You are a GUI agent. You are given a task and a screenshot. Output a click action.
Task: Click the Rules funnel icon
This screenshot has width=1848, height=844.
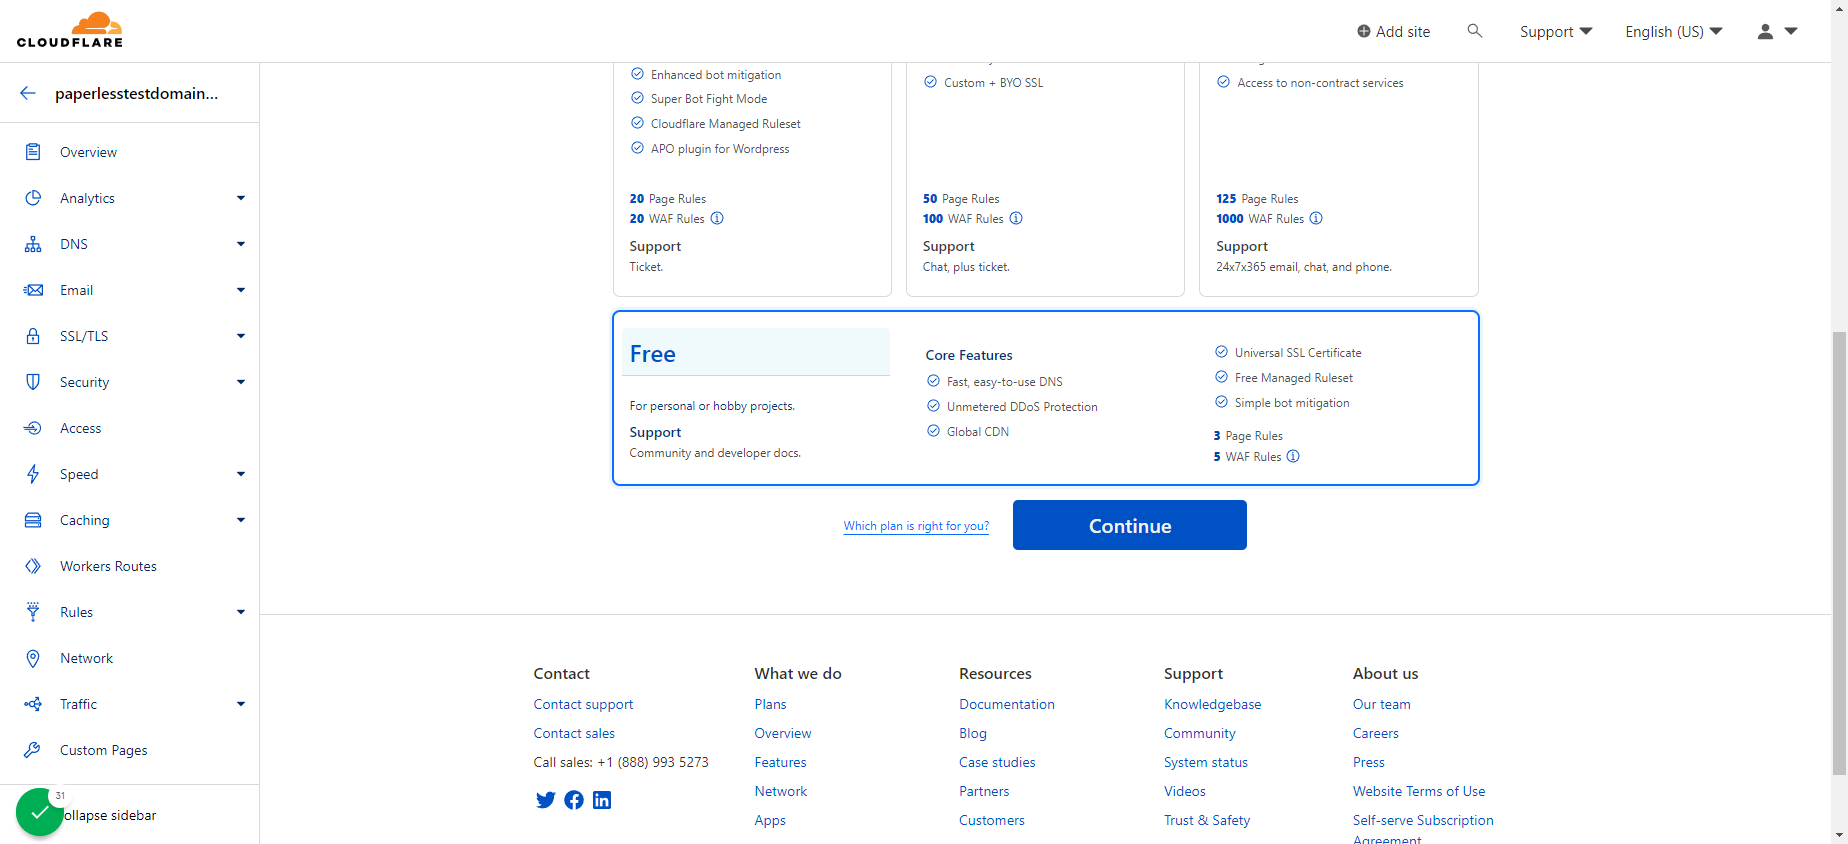[x=33, y=612]
